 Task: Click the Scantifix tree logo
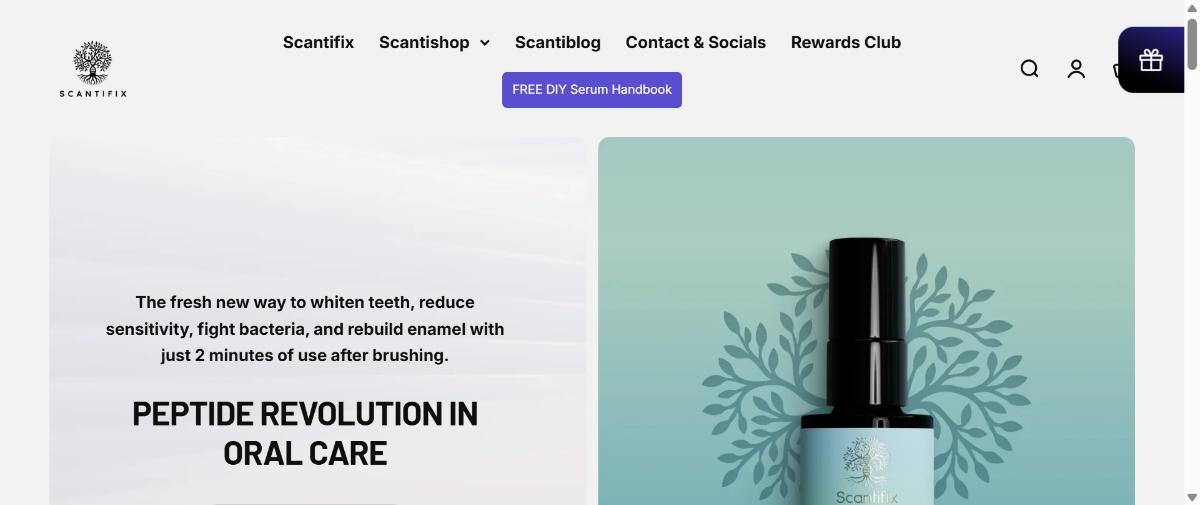(93, 69)
